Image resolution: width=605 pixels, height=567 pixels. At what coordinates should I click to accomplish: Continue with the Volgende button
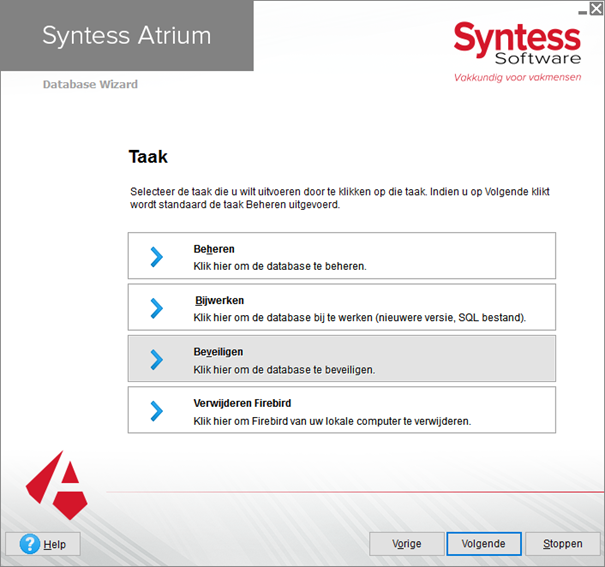click(x=484, y=544)
